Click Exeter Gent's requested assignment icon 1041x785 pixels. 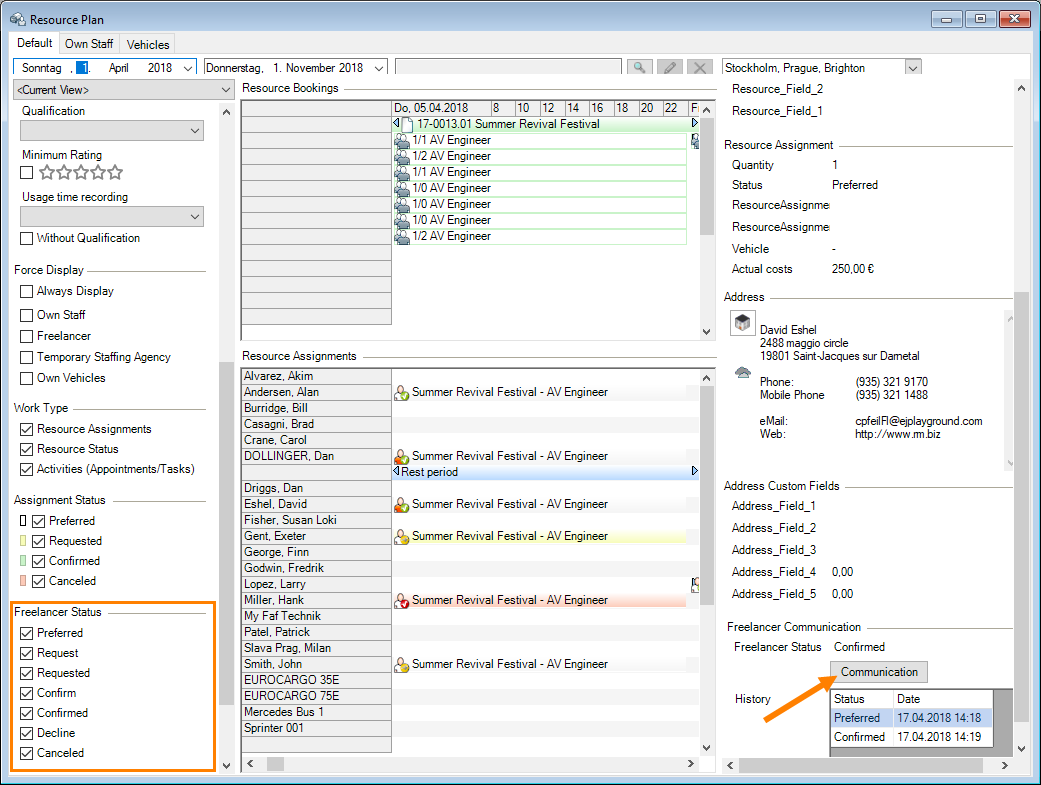(x=402, y=537)
